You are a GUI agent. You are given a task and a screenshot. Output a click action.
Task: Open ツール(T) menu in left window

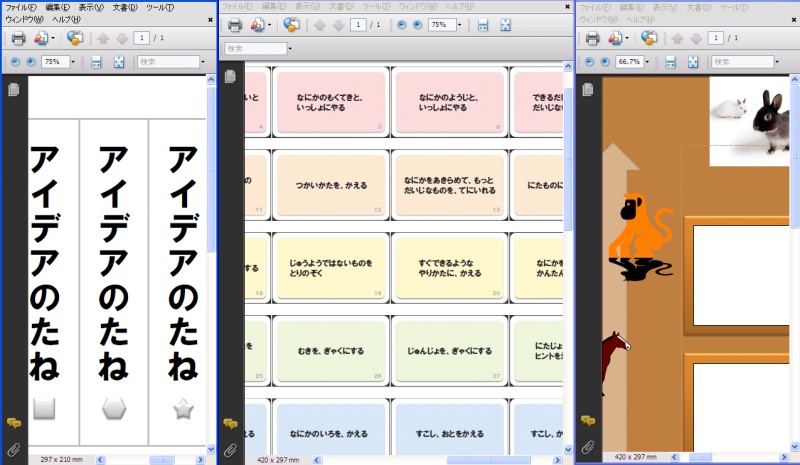pos(160,8)
